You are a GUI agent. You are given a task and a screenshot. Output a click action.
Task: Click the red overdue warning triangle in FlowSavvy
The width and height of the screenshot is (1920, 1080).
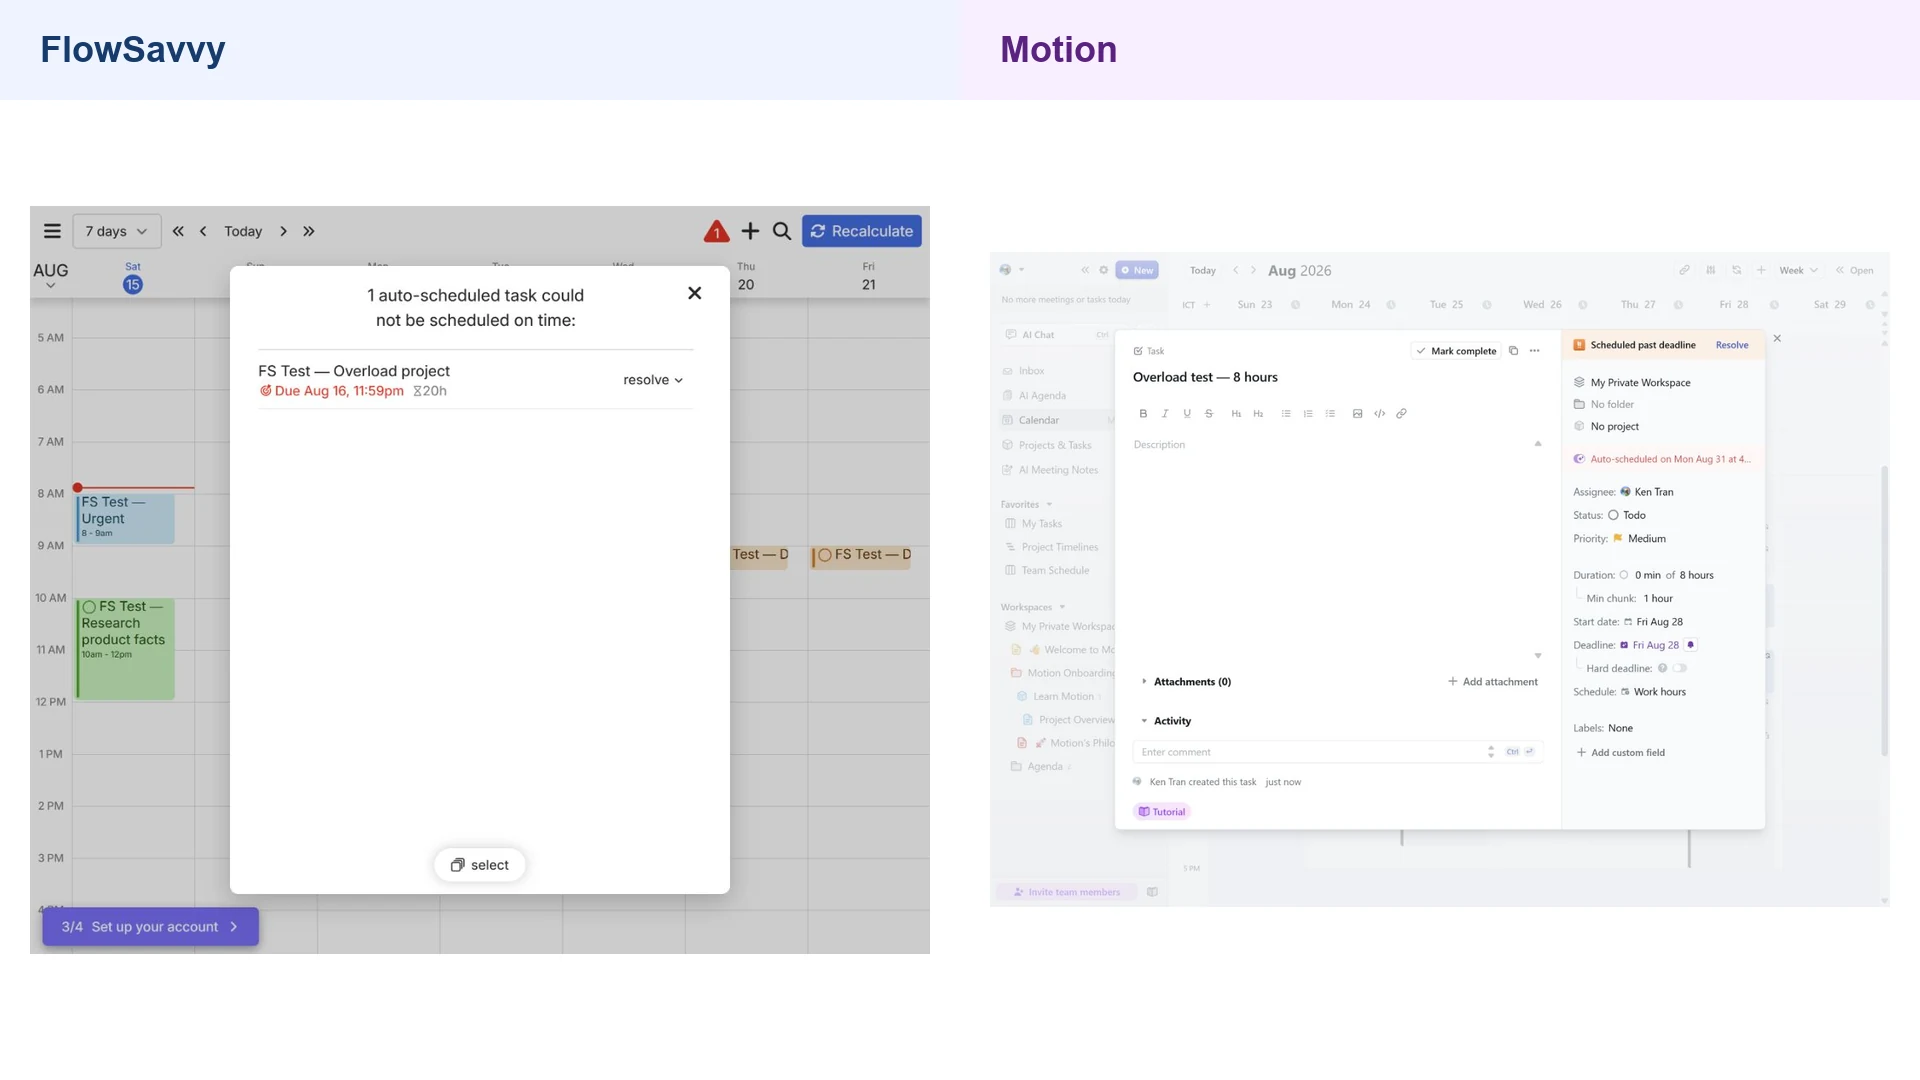[716, 232]
